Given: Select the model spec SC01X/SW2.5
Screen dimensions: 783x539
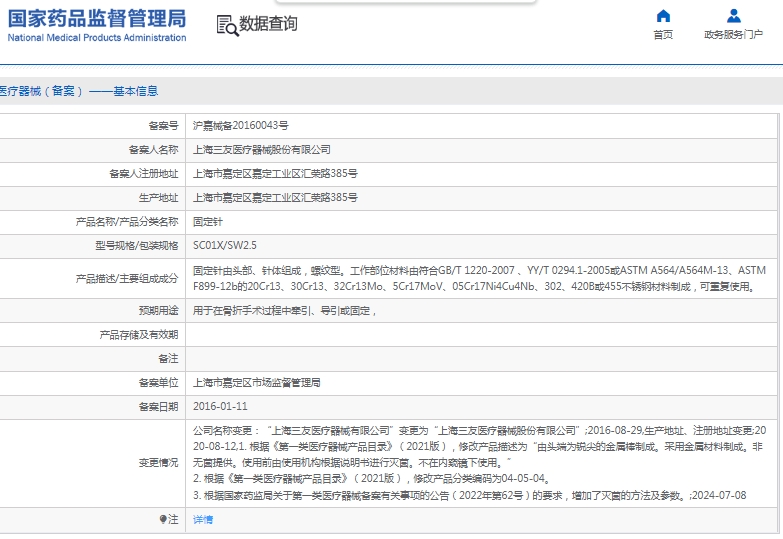Looking at the screenshot, I should click(225, 245).
